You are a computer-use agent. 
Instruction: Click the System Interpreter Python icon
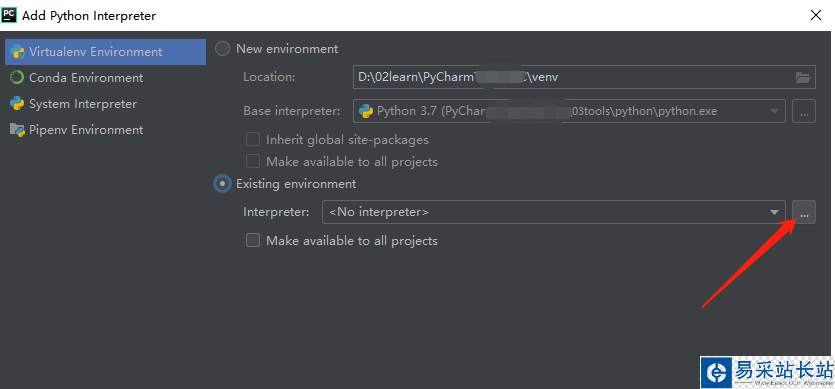(x=17, y=104)
